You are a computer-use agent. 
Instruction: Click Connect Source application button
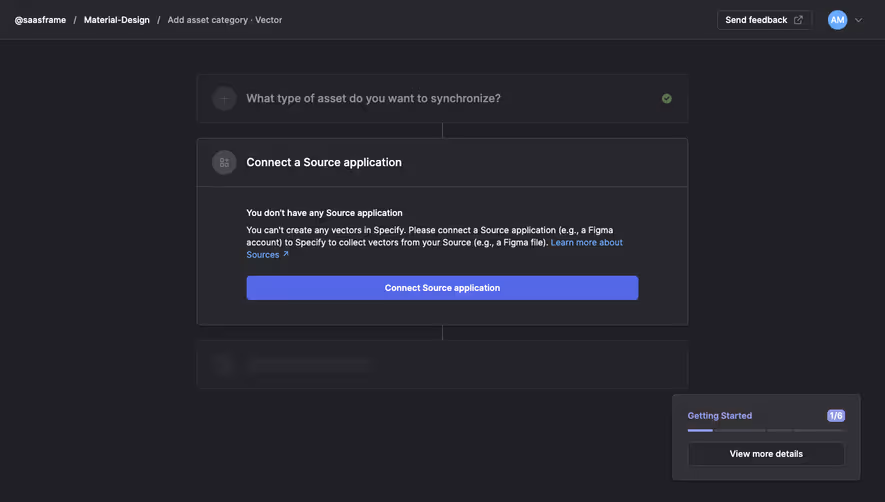442,288
